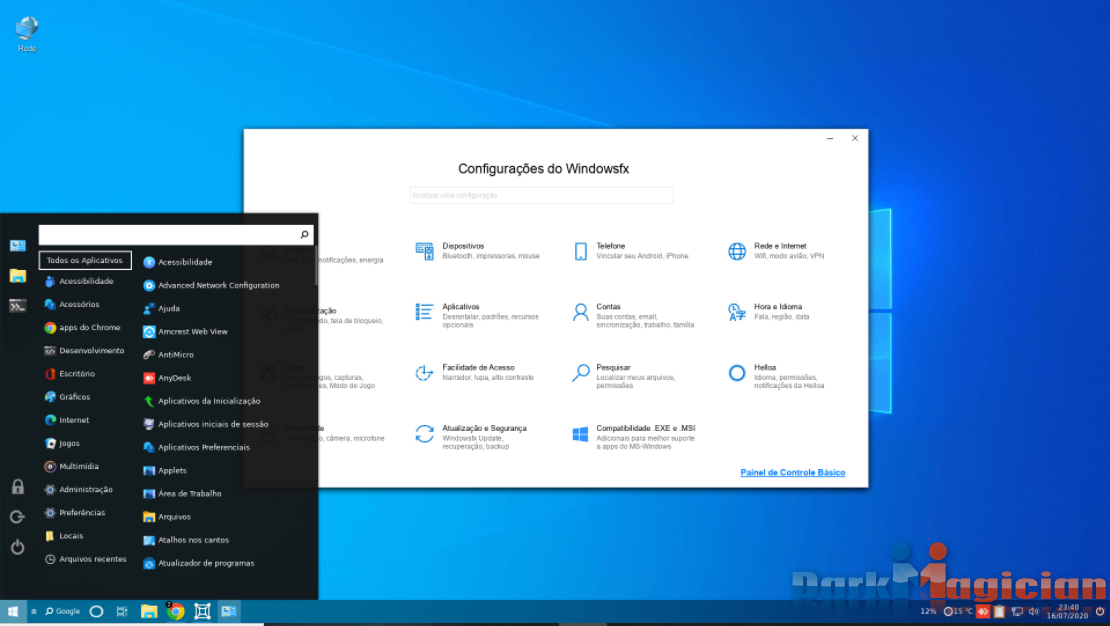Viewport: 1110px width, 626px height.
Task: Click the Painel de Controle Básico link
Action: 792,472
